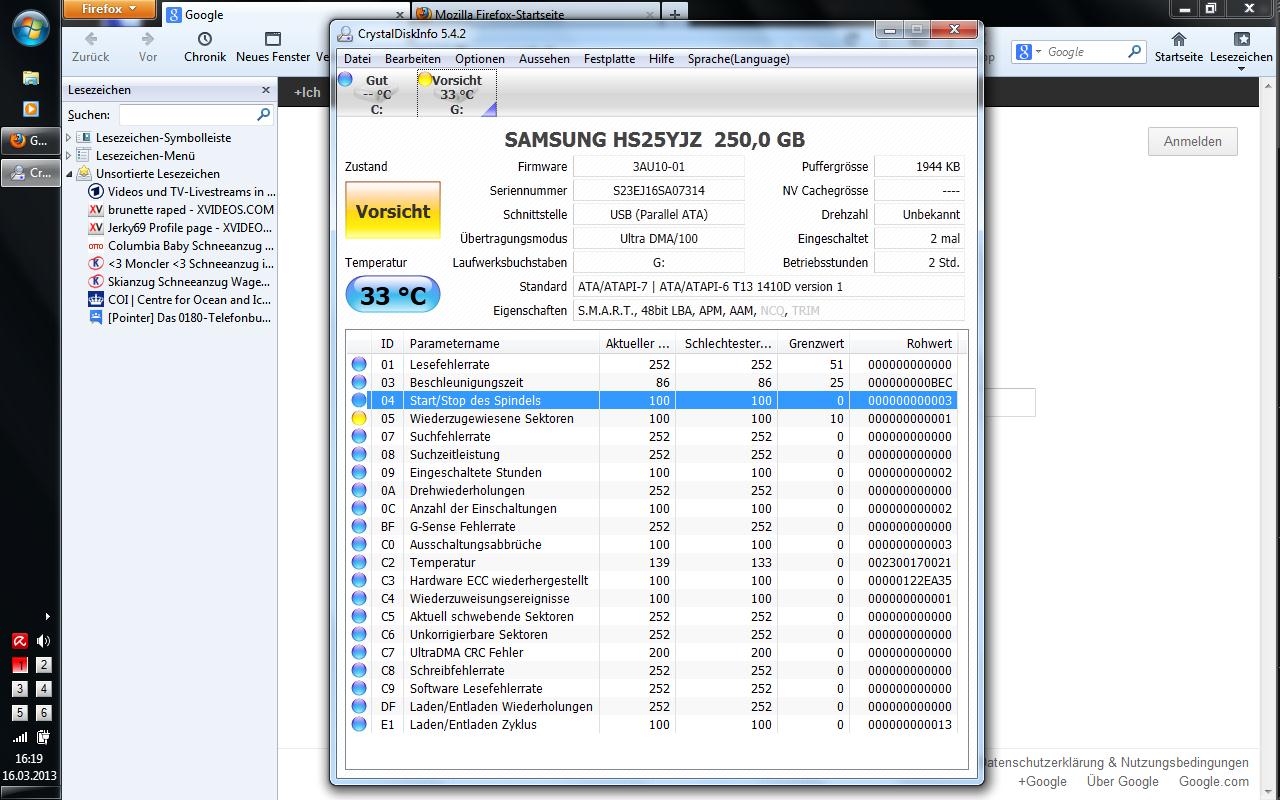Click status circle of Laden/Entladen Zyklus row
The image size is (1280, 800).
359,725
